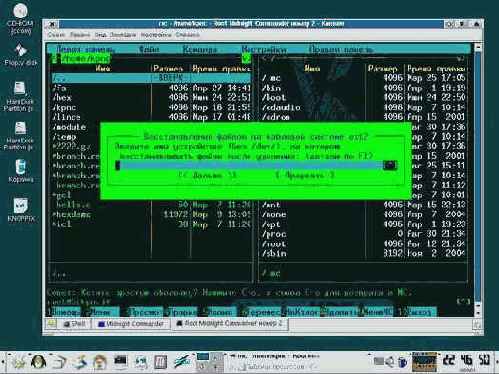Select the /cdrom directory in right panel
Viewport: 499px width, 374px height.
[x=363, y=117]
